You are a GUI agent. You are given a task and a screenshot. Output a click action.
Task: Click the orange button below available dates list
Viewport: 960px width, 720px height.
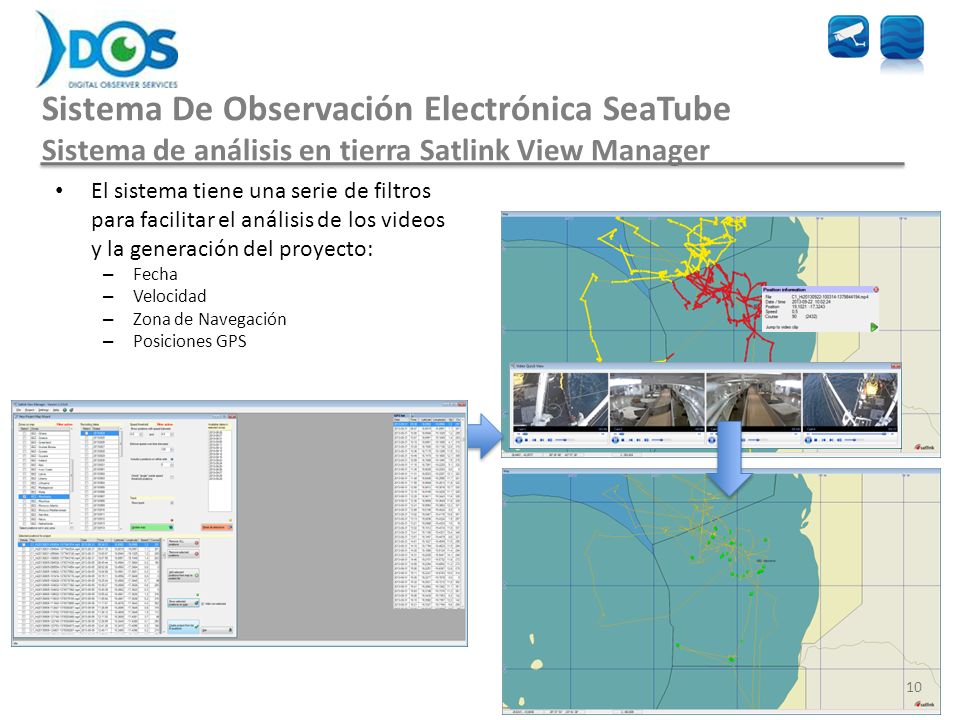pos(217,527)
